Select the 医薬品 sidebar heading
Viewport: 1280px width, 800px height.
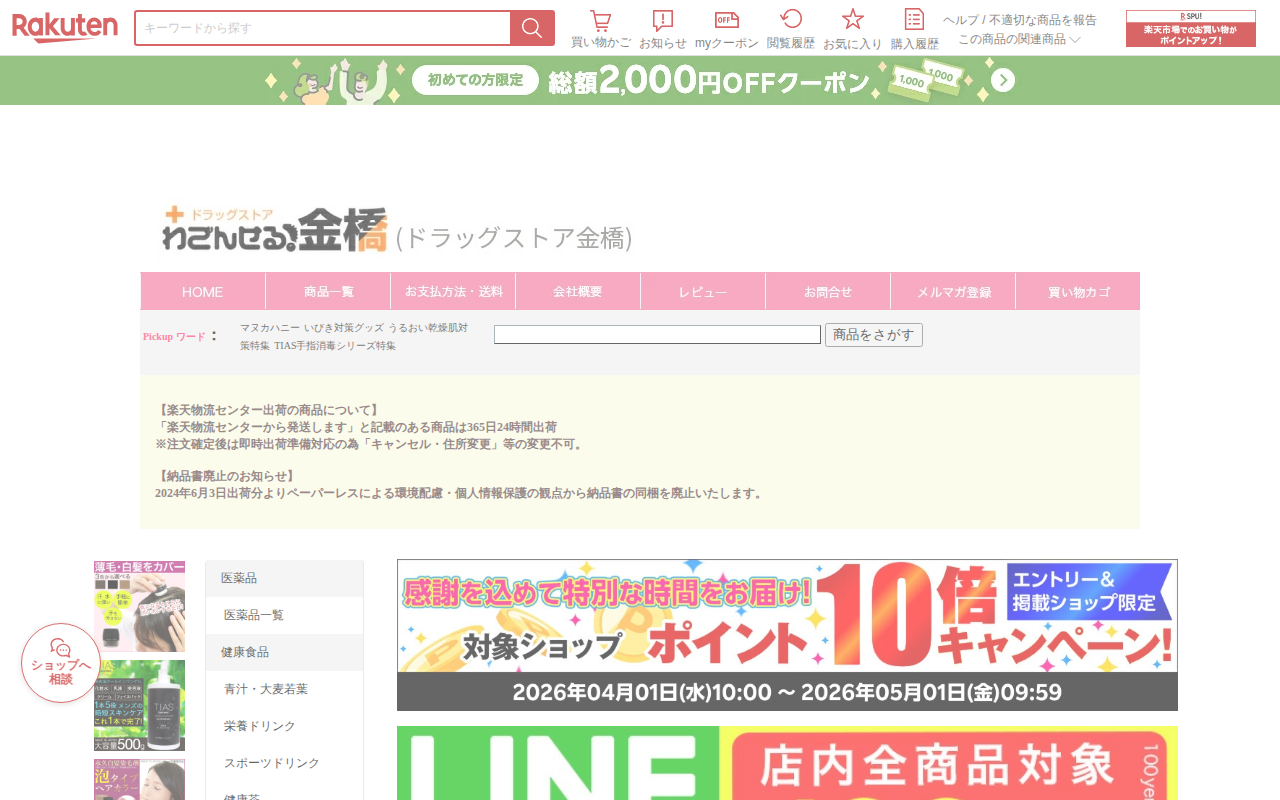click(x=284, y=578)
